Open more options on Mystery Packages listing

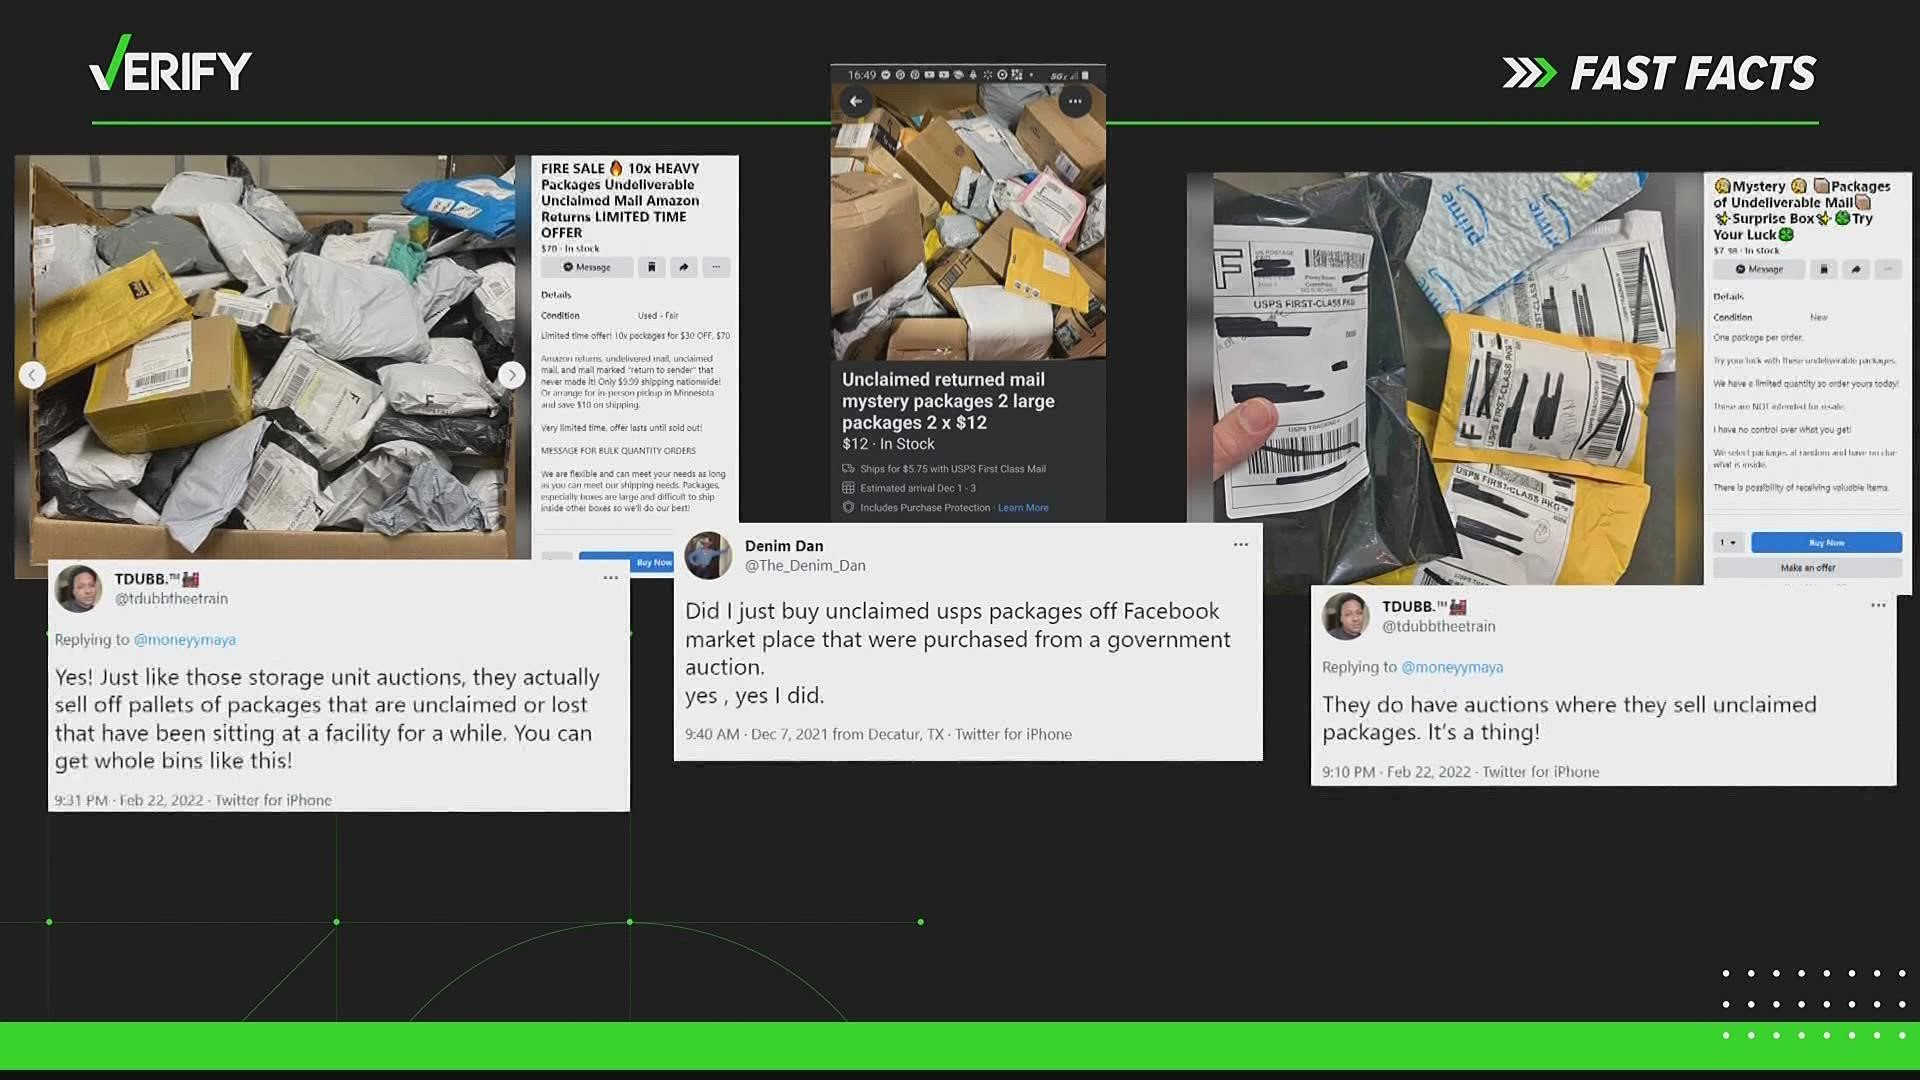[1889, 269]
